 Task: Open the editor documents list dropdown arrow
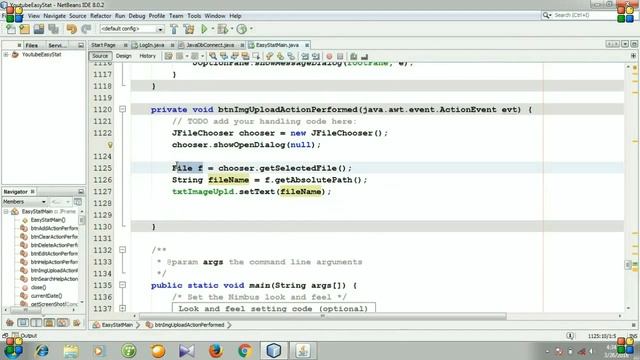(625, 44)
